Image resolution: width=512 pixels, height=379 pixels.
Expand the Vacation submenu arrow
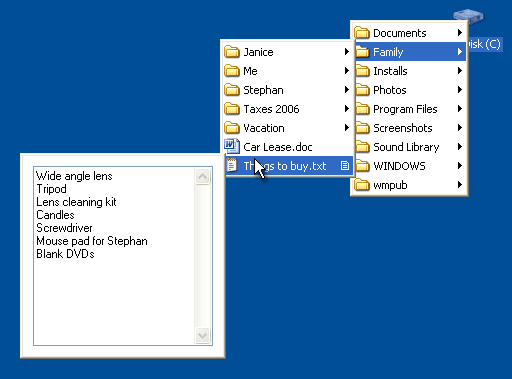347,128
